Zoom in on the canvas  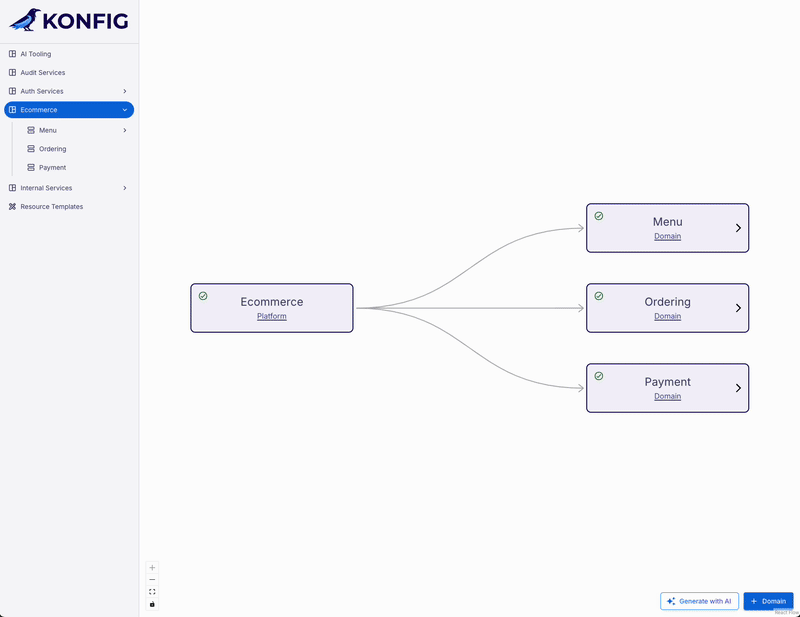point(152,568)
